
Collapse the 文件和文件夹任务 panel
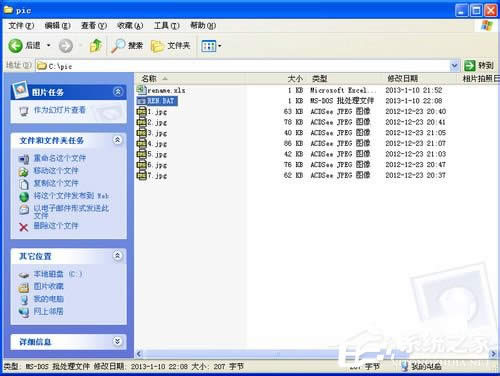117,140
